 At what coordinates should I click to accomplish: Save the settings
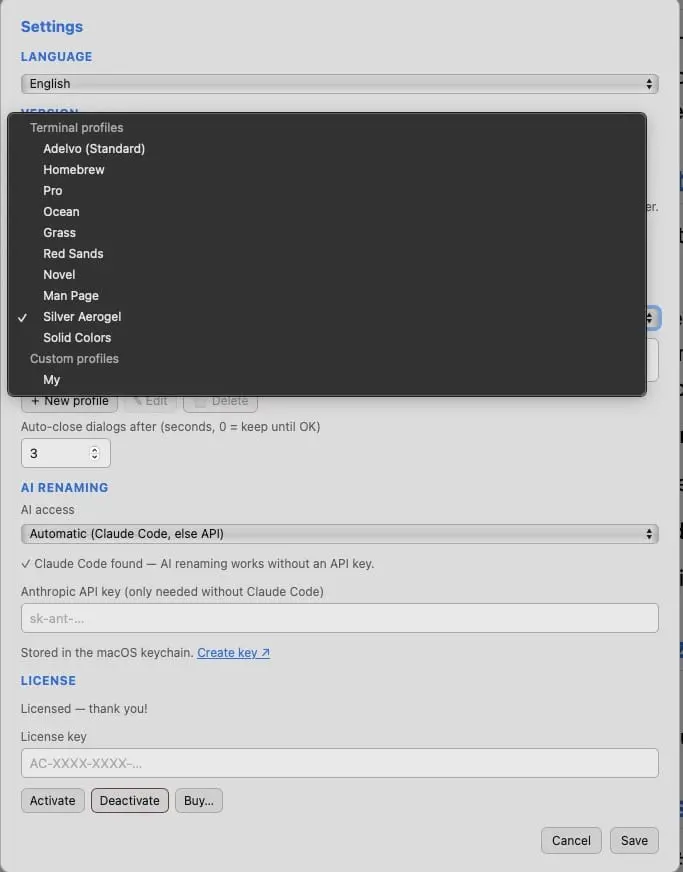(634, 840)
